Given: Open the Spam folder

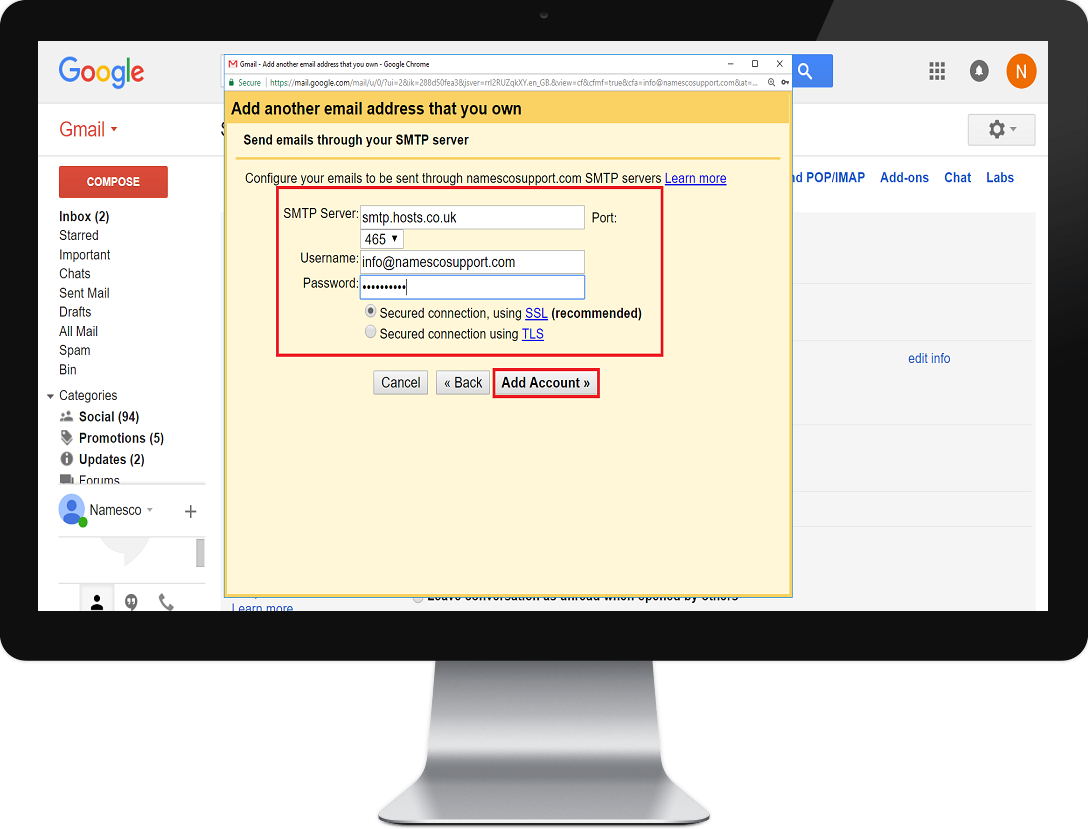Looking at the screenshot, I should click(x=74, y=350).
